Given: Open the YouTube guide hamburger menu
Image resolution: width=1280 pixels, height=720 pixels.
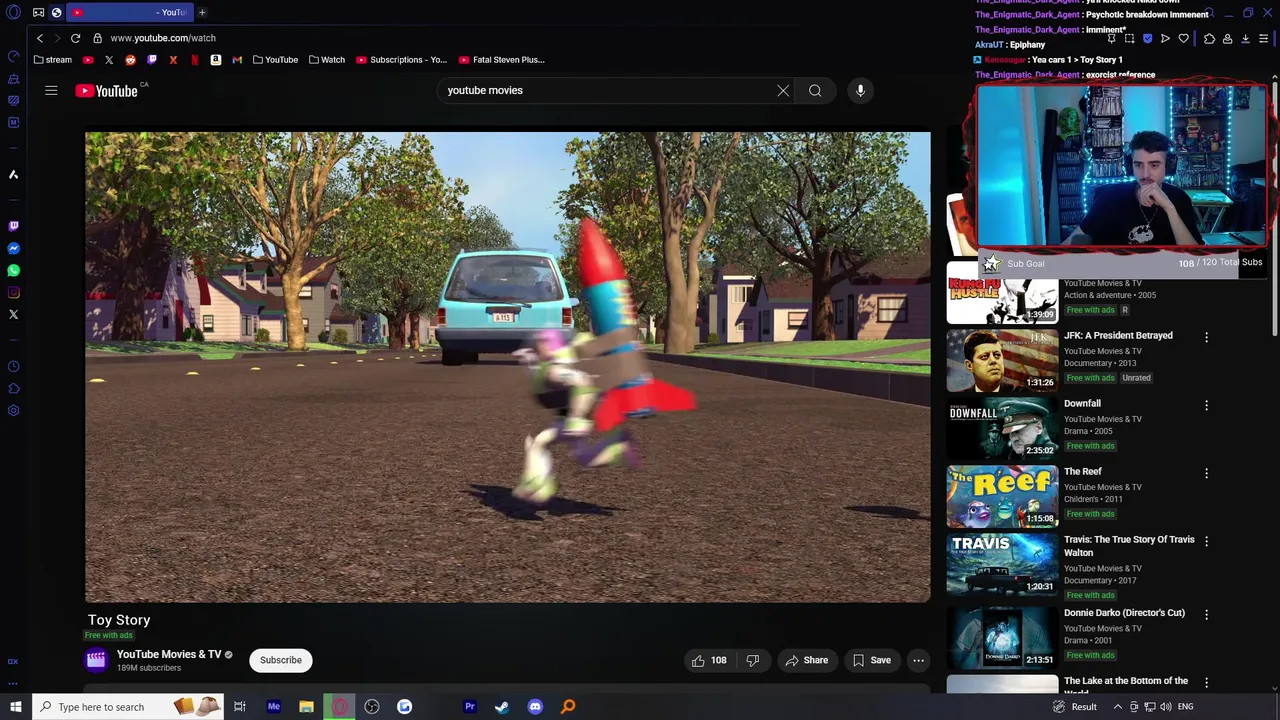Looking at the screenshot, I should pyautogui.click(x=51, y=90).
